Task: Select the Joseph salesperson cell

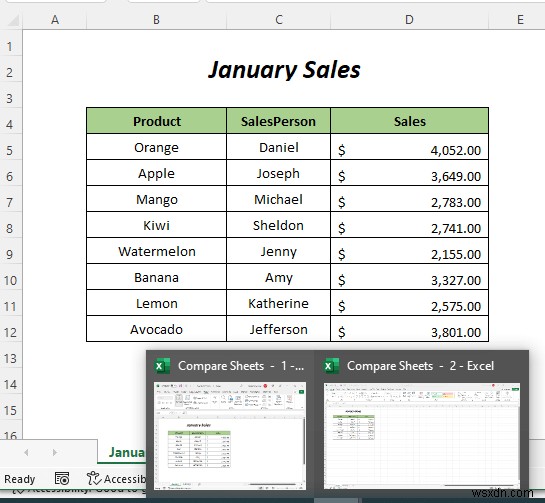Action: tap(278, 173)
